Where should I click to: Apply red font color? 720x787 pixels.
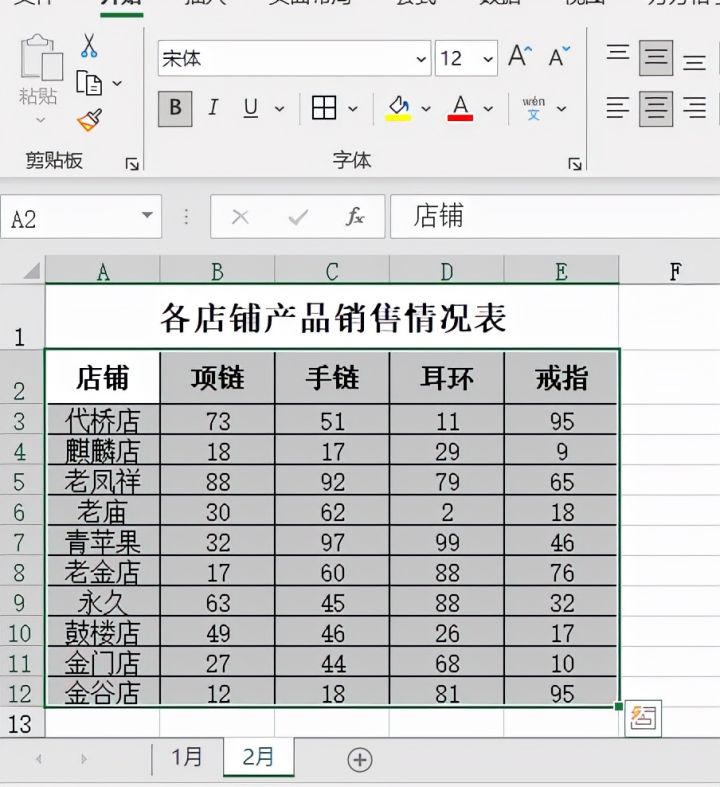click(460, 108)
